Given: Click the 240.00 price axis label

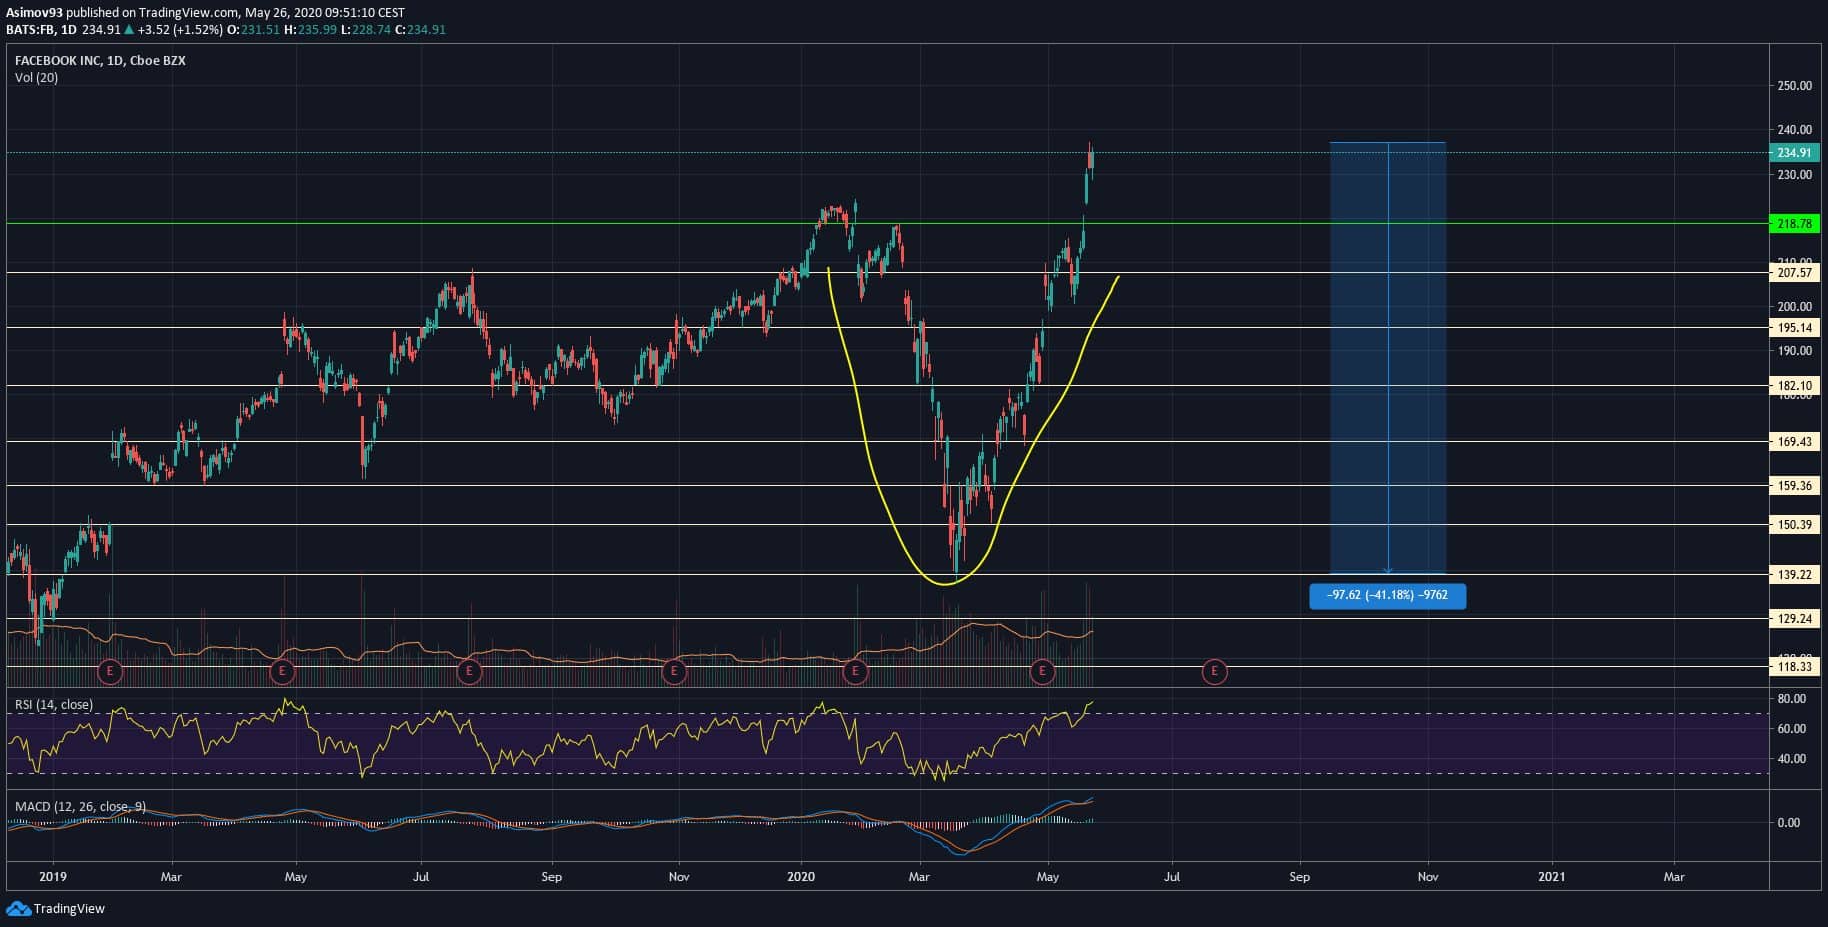Looking at the screenshot, I should (1794, 130).
